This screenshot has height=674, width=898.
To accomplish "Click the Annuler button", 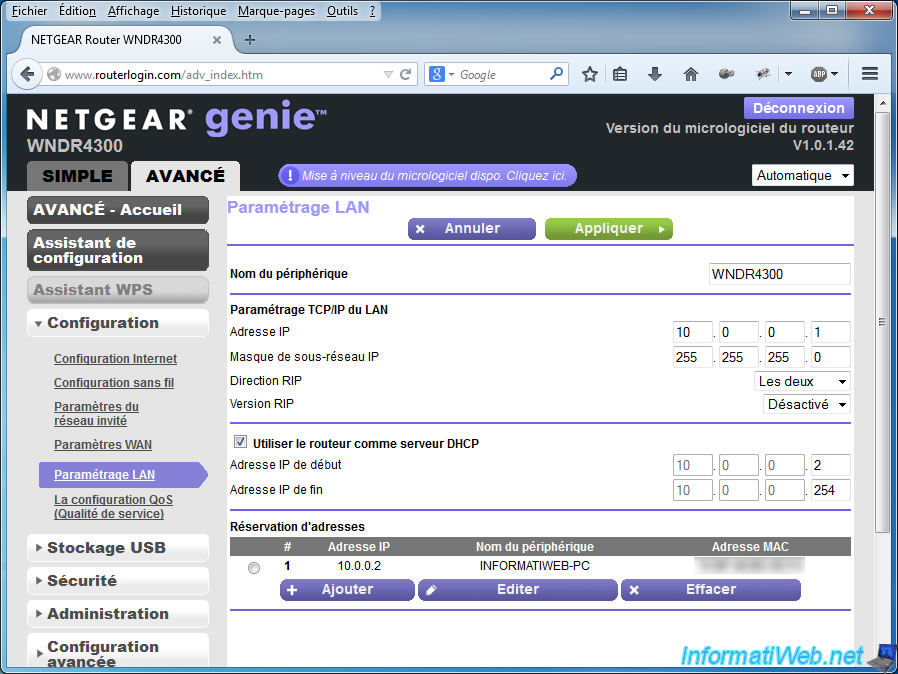I will (472, 228).
